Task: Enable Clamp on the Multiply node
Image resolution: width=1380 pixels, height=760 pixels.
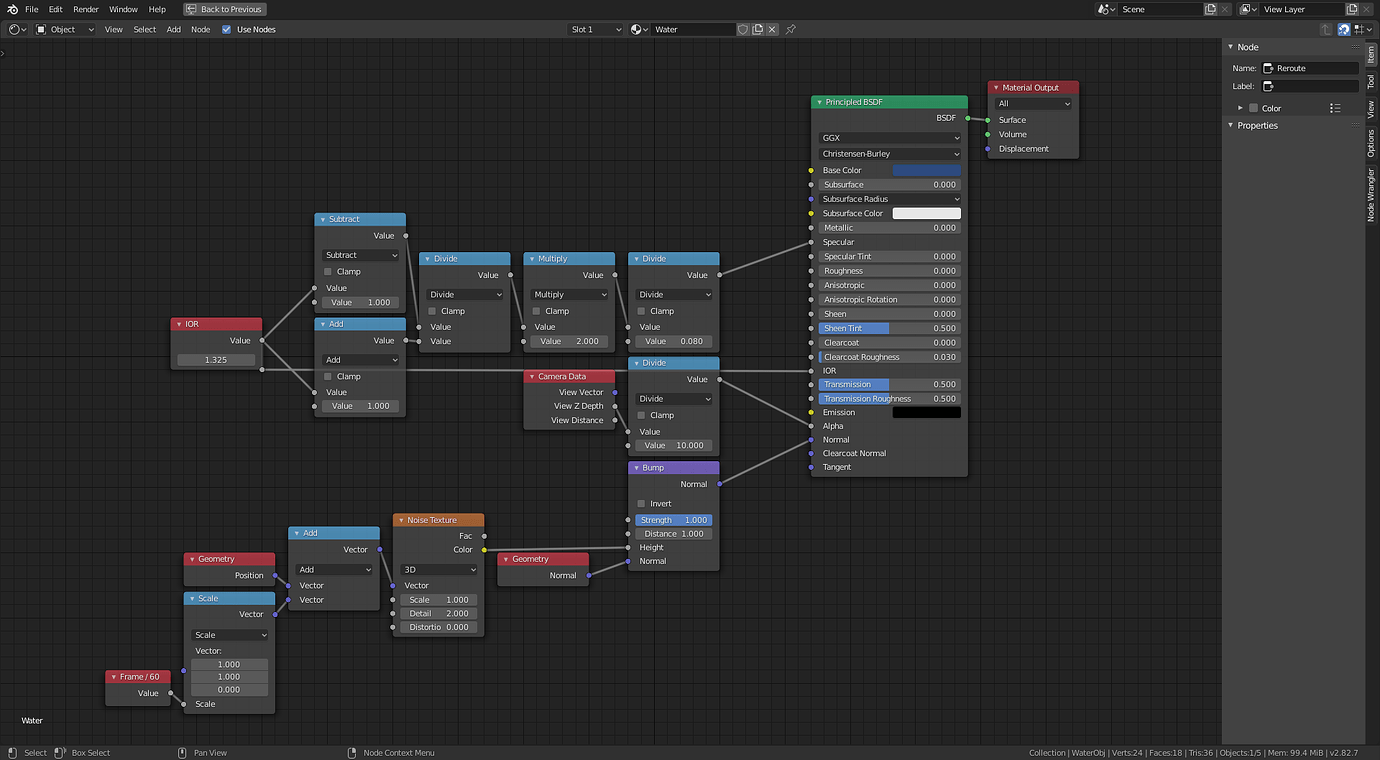Action: point(537,311)
